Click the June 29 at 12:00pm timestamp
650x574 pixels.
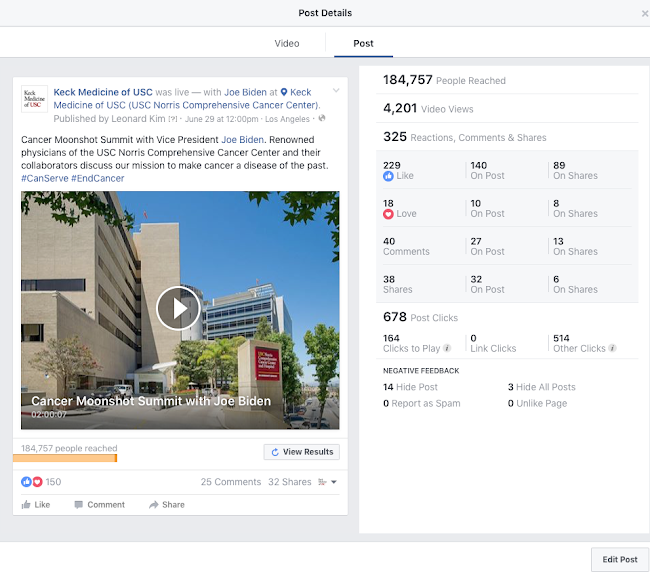pos(221,119)
